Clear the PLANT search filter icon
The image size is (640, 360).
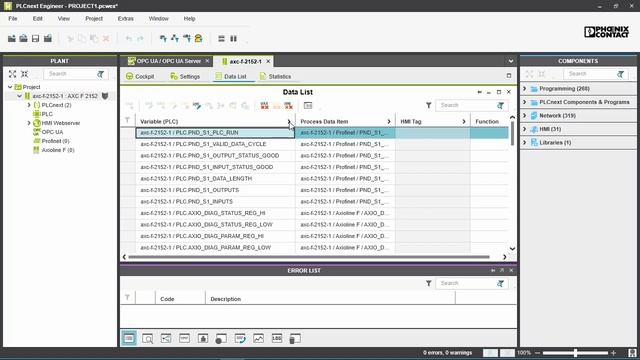100,74
